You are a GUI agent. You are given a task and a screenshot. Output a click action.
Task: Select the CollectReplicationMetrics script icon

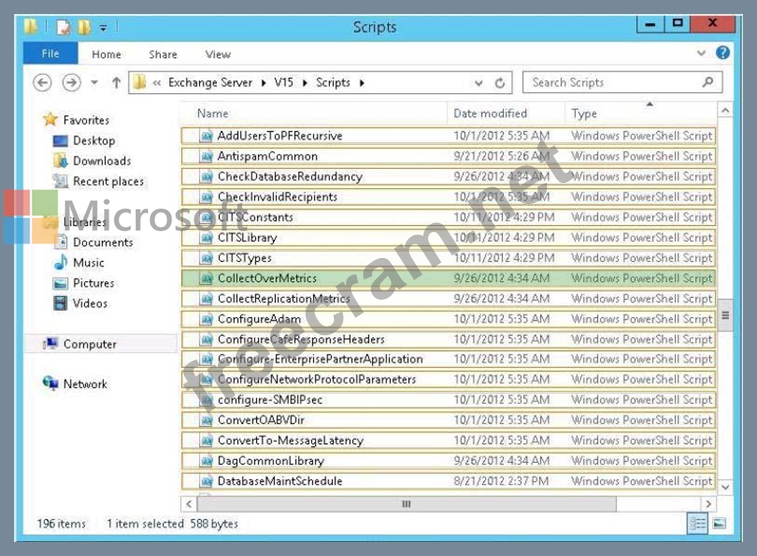tap(206, 299)
